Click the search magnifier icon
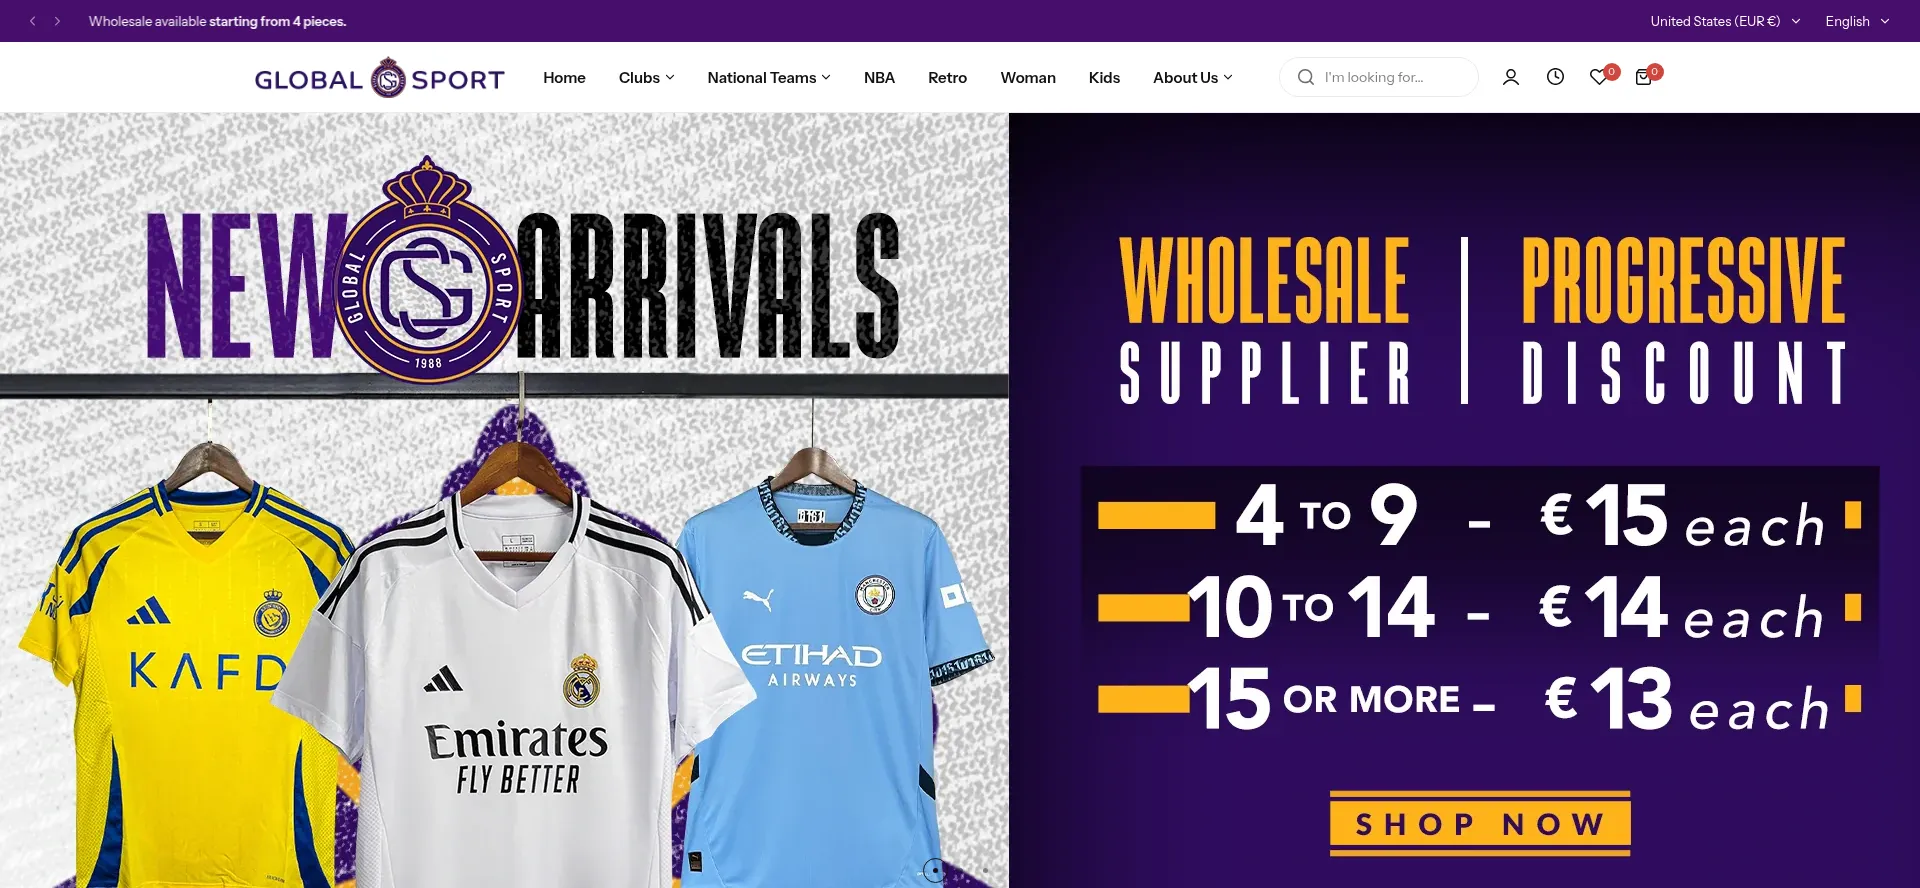Image resolution: width=1920 pixels, height=888 pixels. (1305, 77)
